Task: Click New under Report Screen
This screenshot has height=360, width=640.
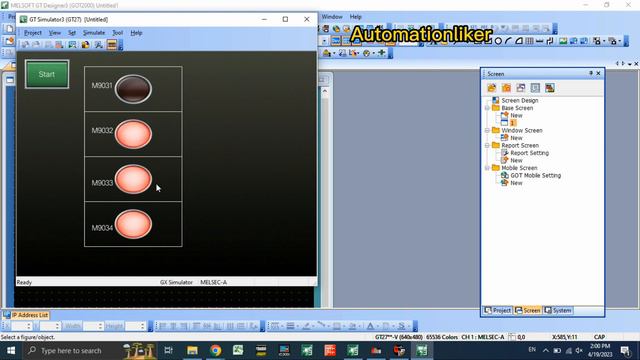Action: 516,160
